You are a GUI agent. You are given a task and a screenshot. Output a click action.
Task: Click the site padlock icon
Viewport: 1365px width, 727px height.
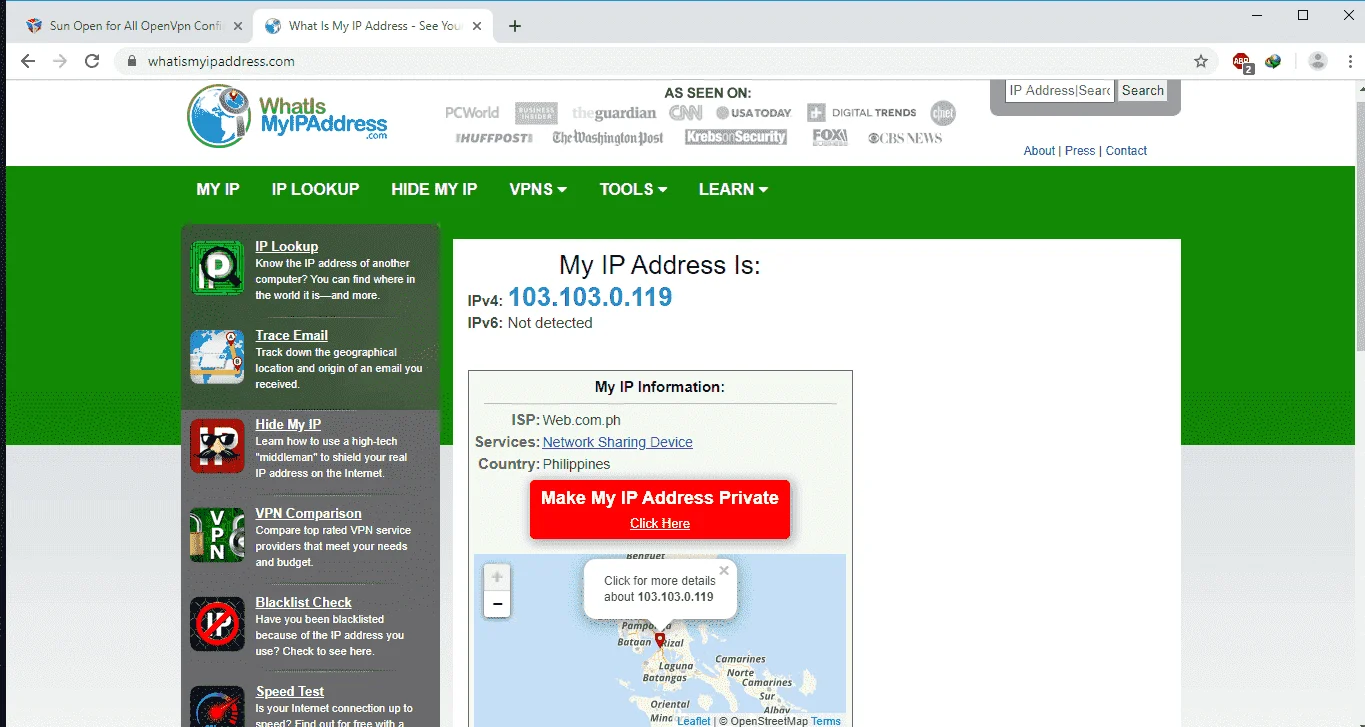click(x=131, y=61)
